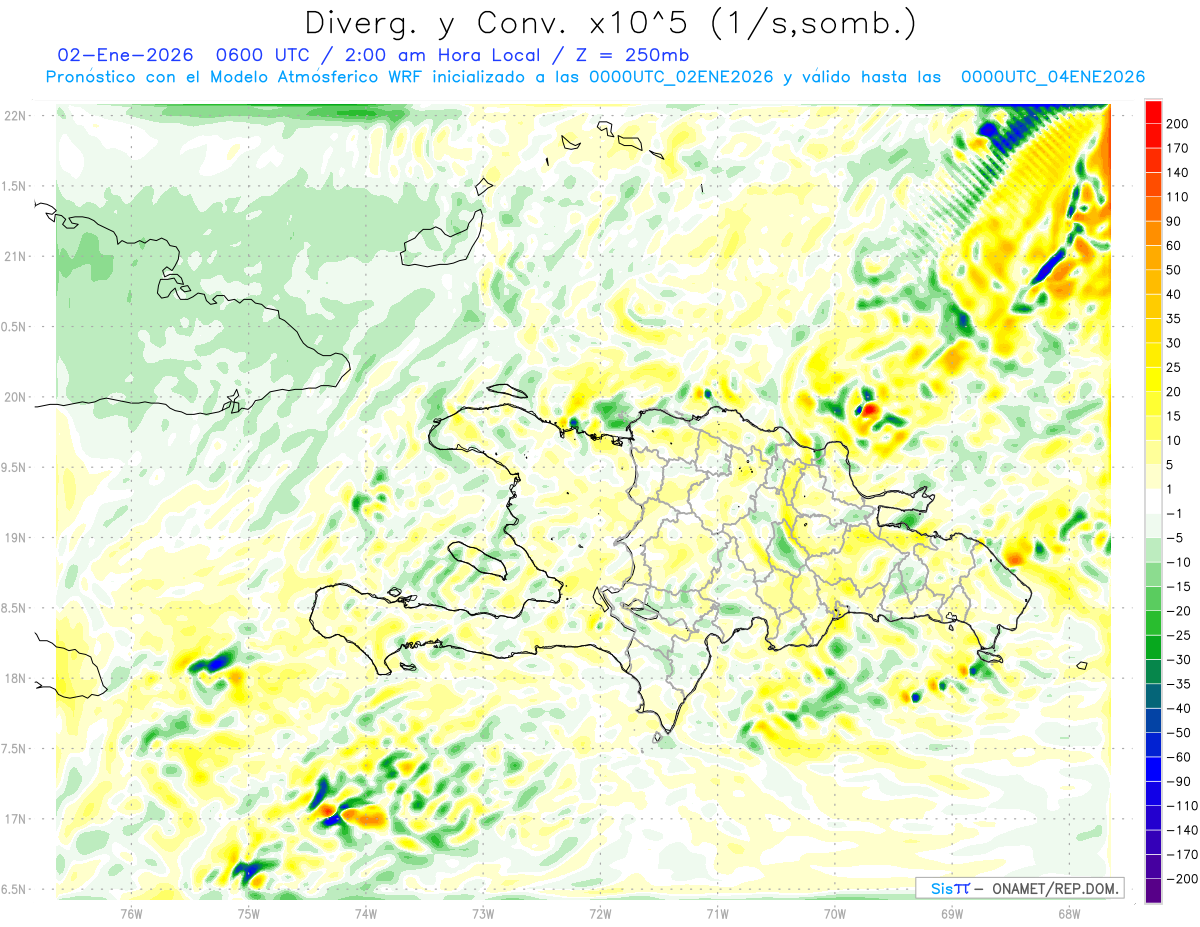
Task: Click the initialization text '0000UTC_02ENE2026'
Action: [681, 77]
